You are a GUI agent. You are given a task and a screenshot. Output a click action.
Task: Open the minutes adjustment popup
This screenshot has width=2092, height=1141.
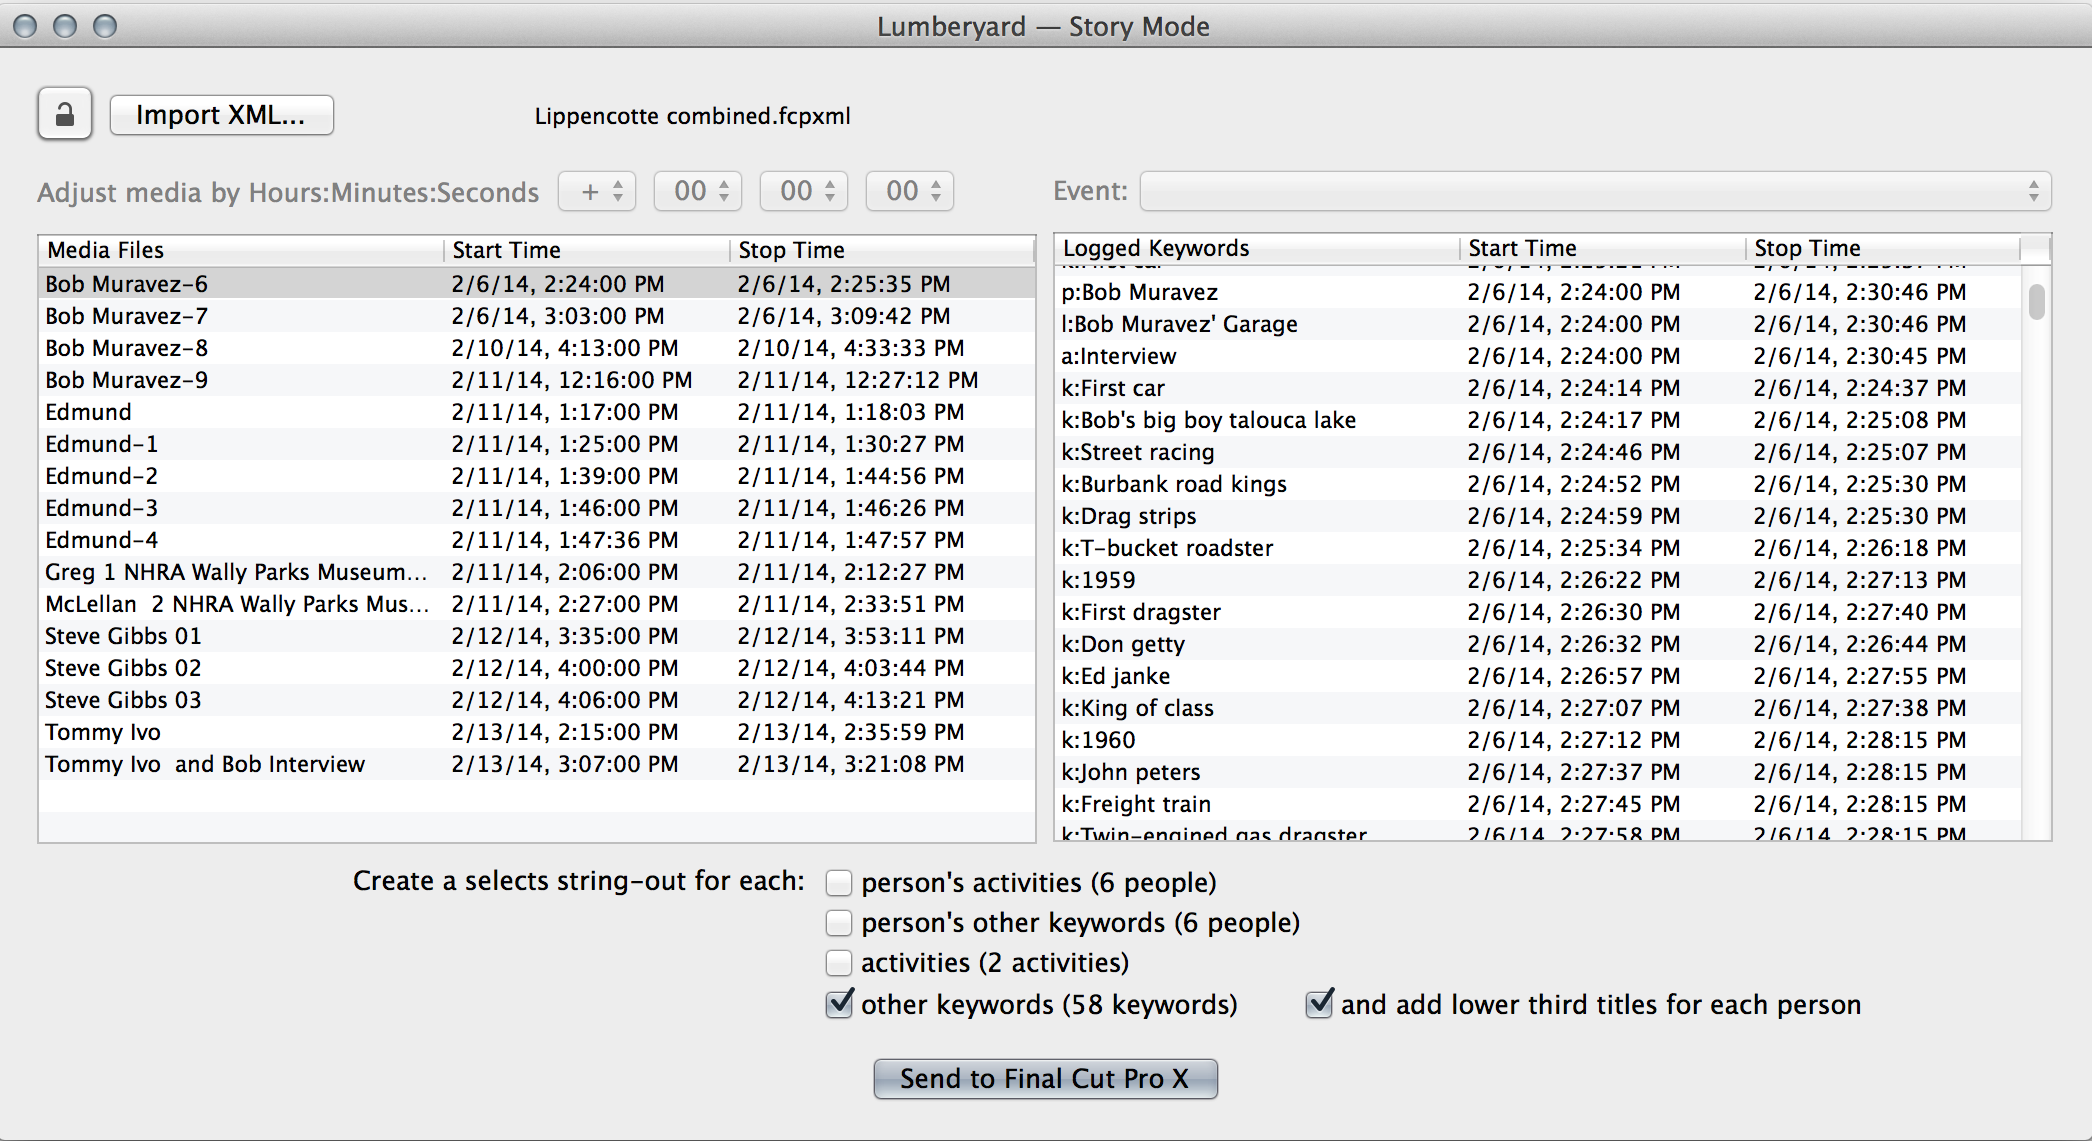point(804,191)
